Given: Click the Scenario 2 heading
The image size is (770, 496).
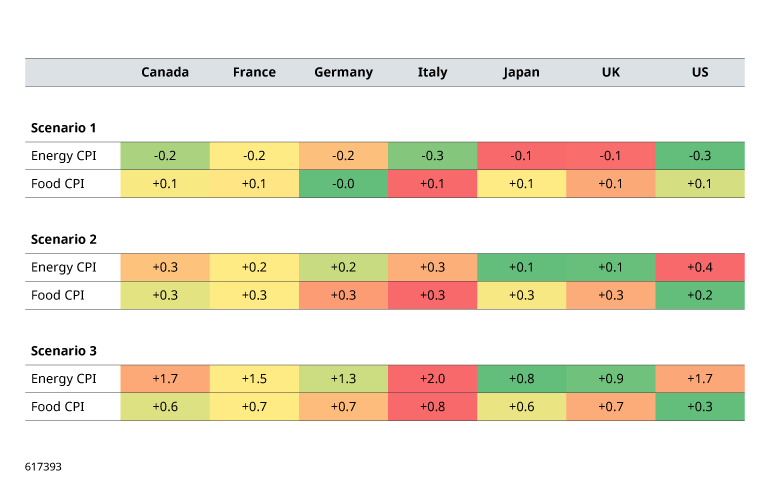Looking at the screenshot, I should click(x=63, y=239).
